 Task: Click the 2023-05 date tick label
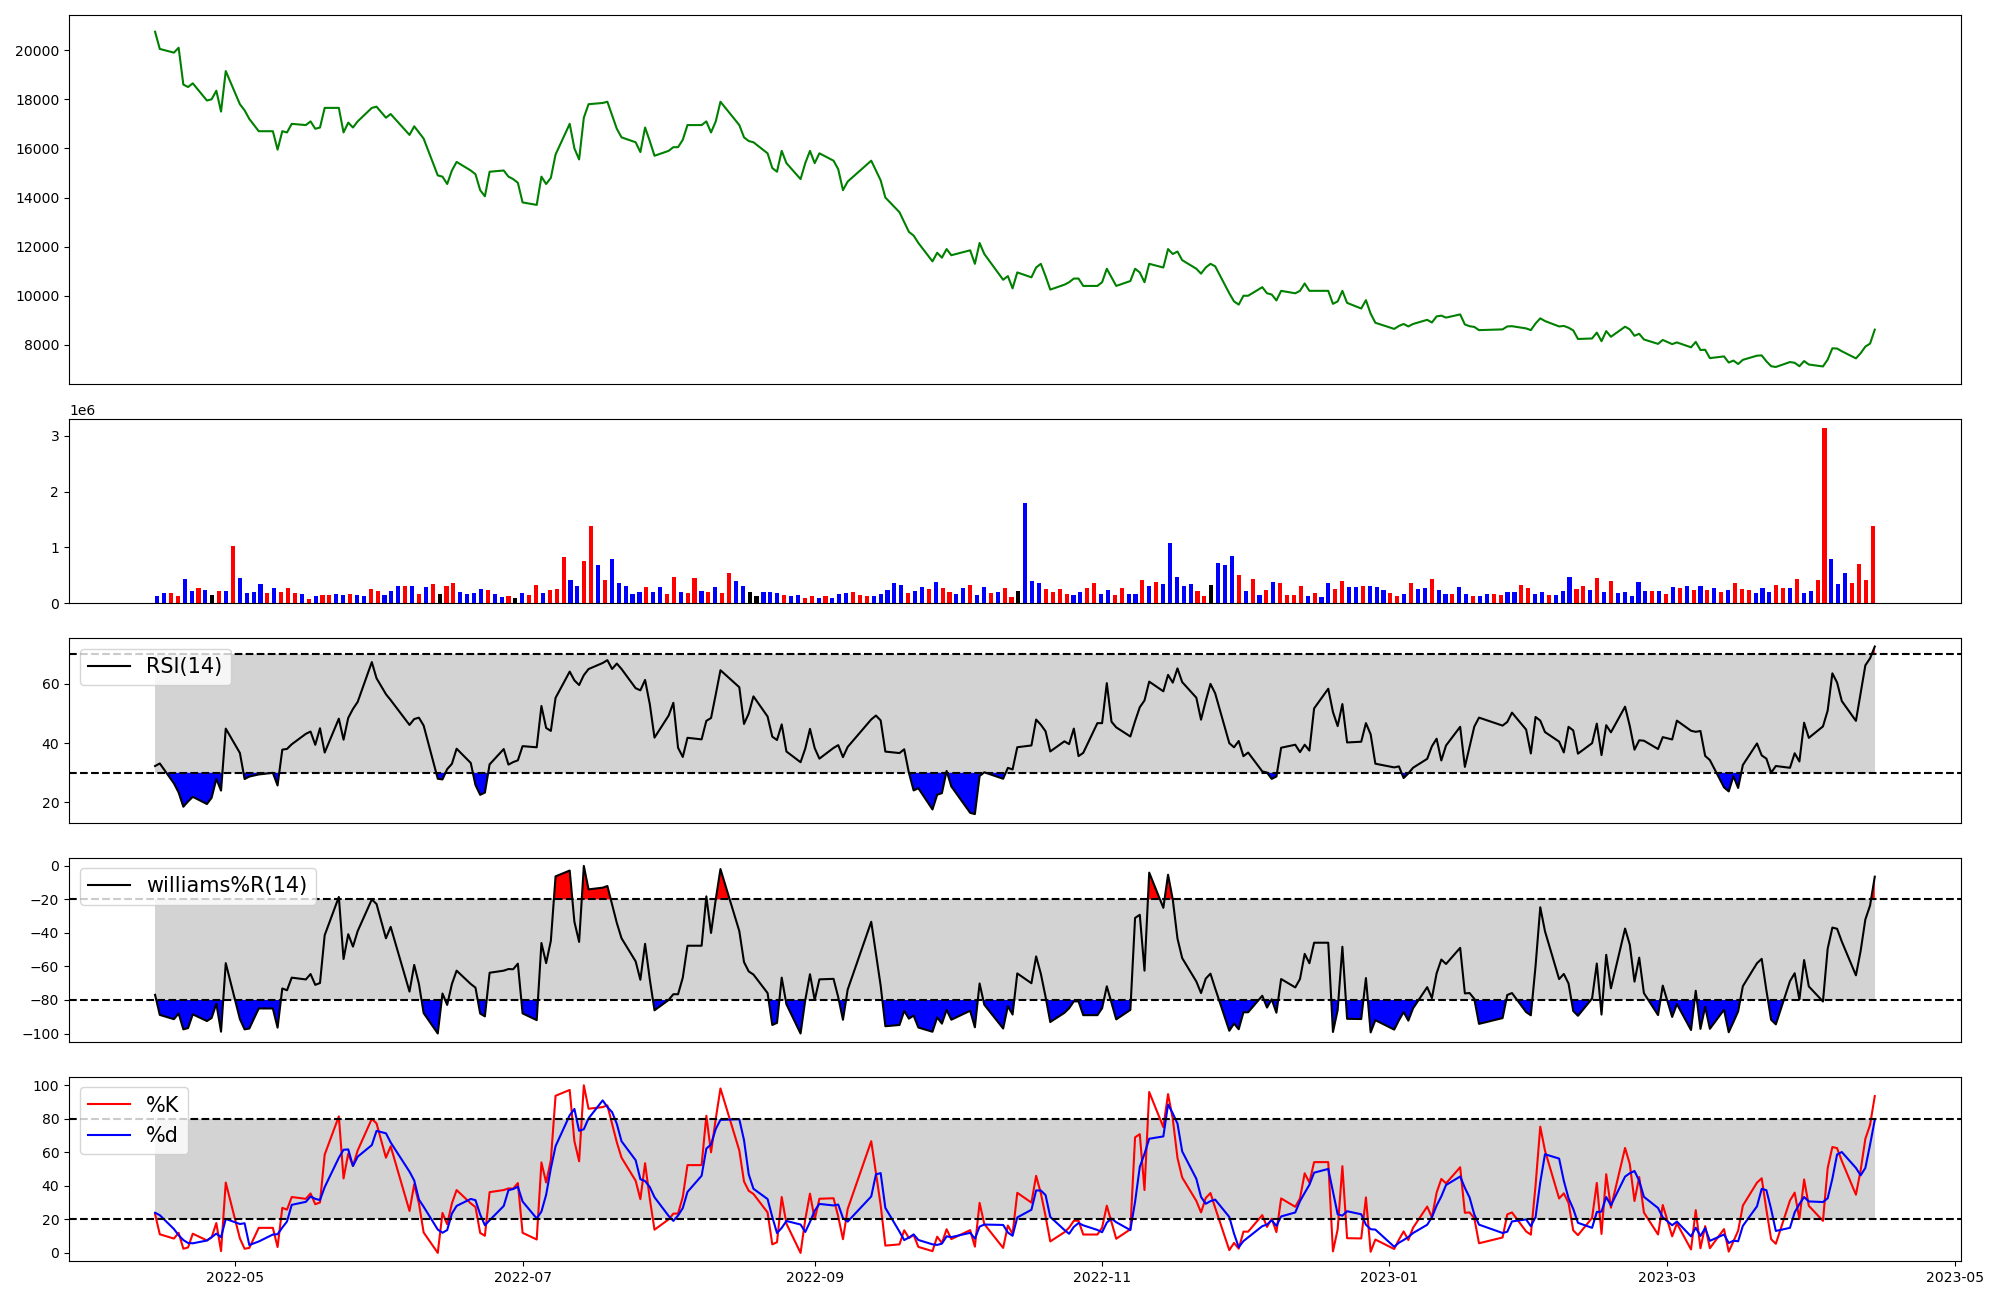pyautogui.click(x=1955, y=1277)
